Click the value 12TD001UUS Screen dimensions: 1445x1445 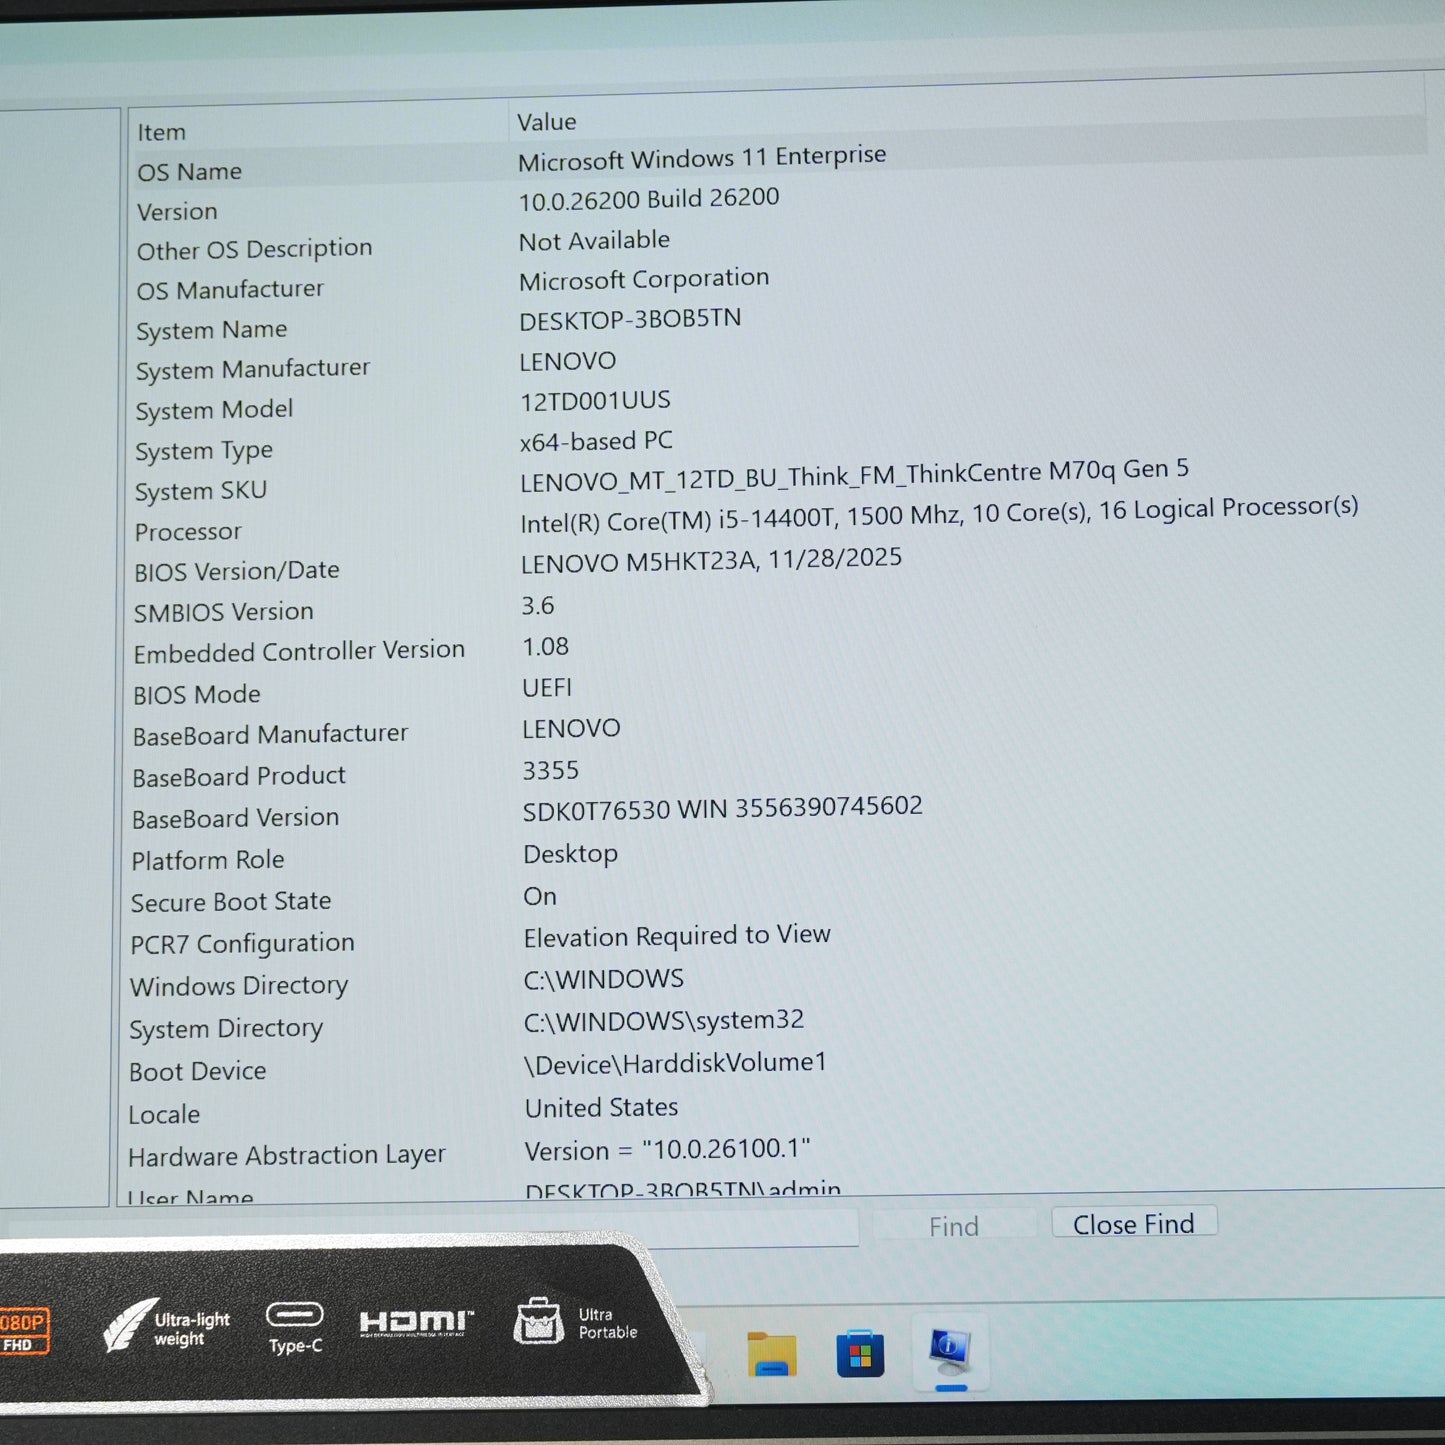click(x=595, y=401)
